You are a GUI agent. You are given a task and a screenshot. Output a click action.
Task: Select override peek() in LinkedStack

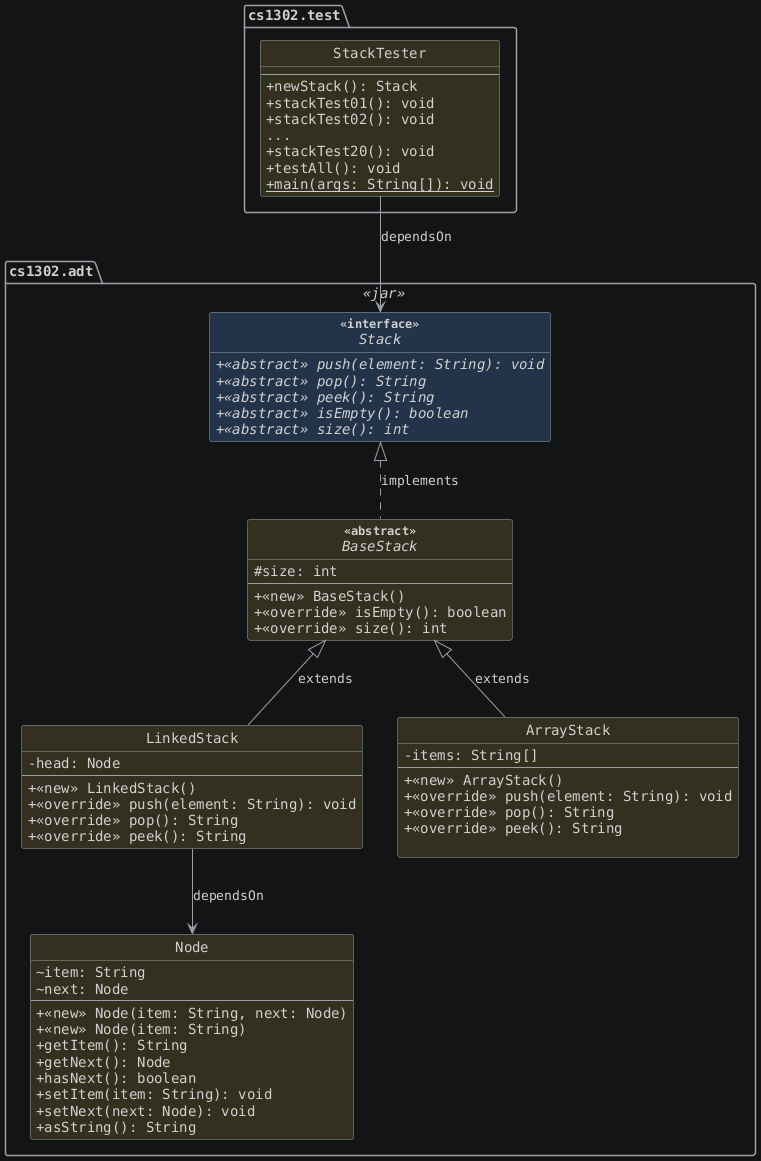click(137, 837)
